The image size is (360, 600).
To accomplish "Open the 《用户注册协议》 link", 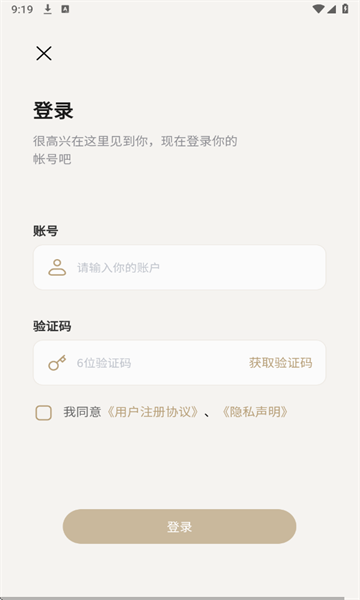I will [152, 412].
